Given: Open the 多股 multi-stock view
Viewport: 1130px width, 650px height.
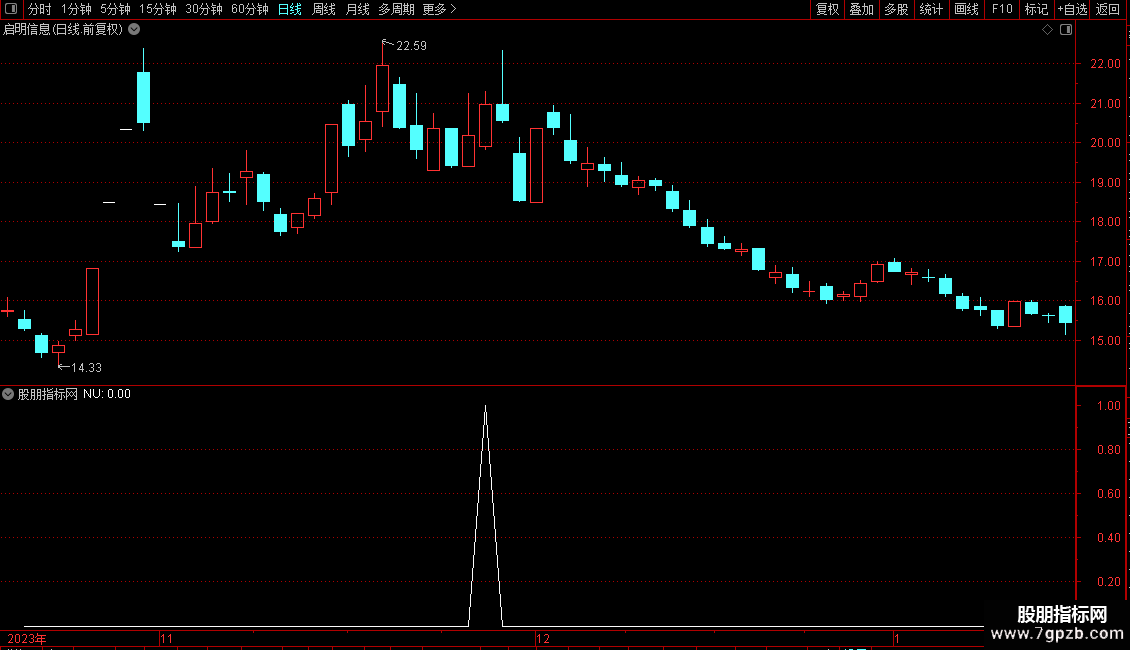Looking at the screenshot, I should 896,9.
